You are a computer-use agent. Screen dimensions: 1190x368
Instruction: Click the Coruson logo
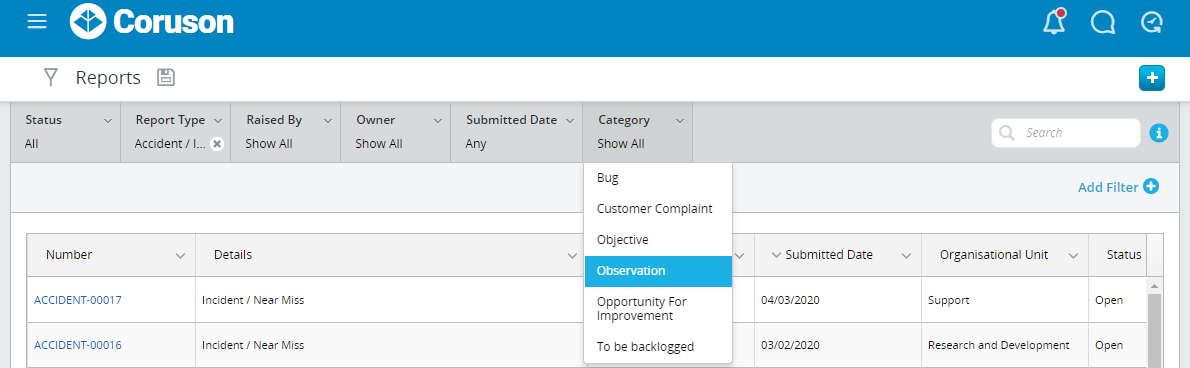click(152, 22)
